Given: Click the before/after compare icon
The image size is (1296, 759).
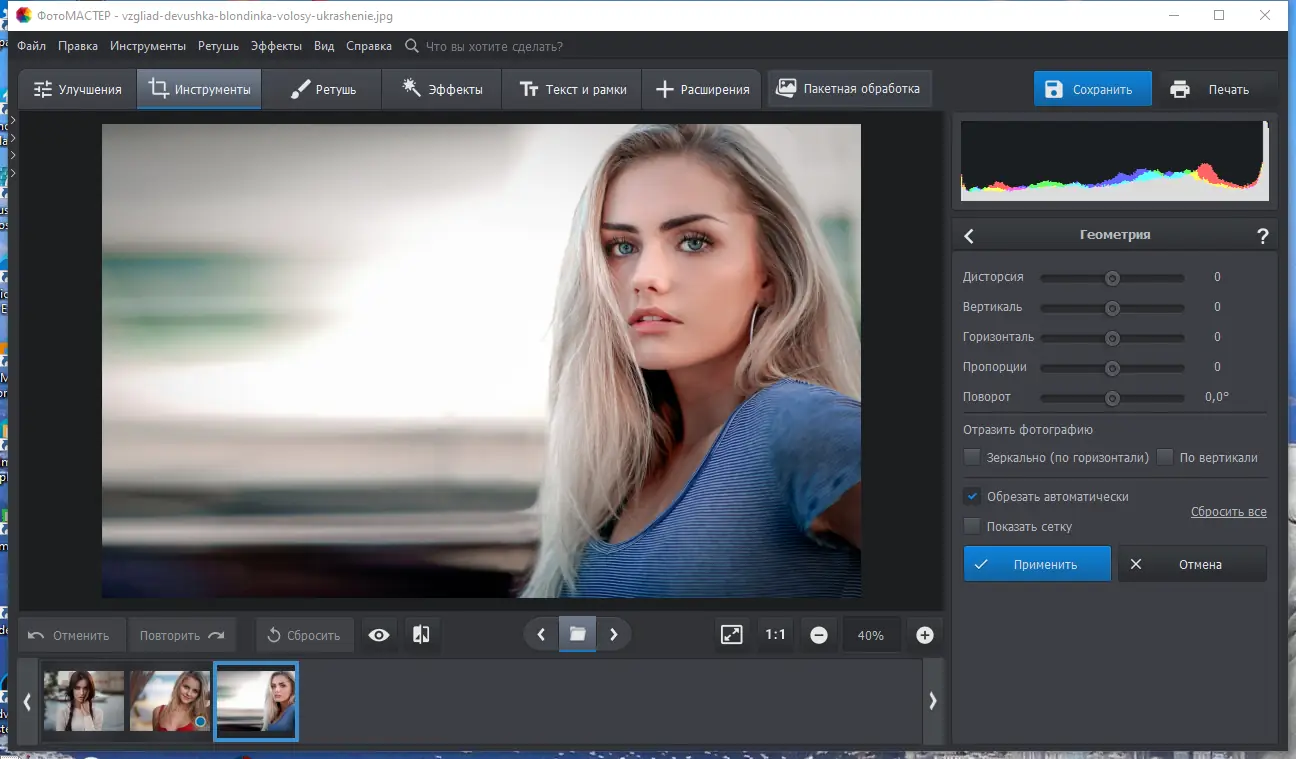Looking at the screenshot, I should pyautogui.click(x=421, y=635).
